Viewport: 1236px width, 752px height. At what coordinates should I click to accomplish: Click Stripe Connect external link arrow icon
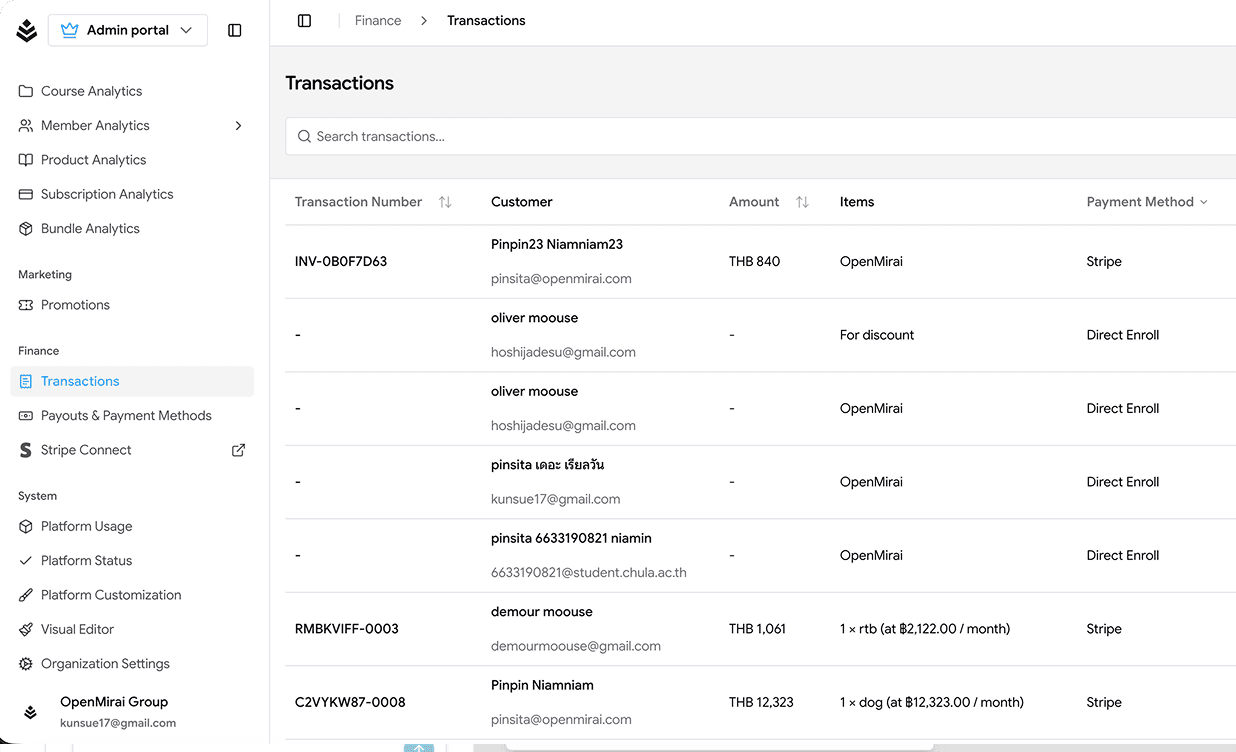tap(238, 450)
